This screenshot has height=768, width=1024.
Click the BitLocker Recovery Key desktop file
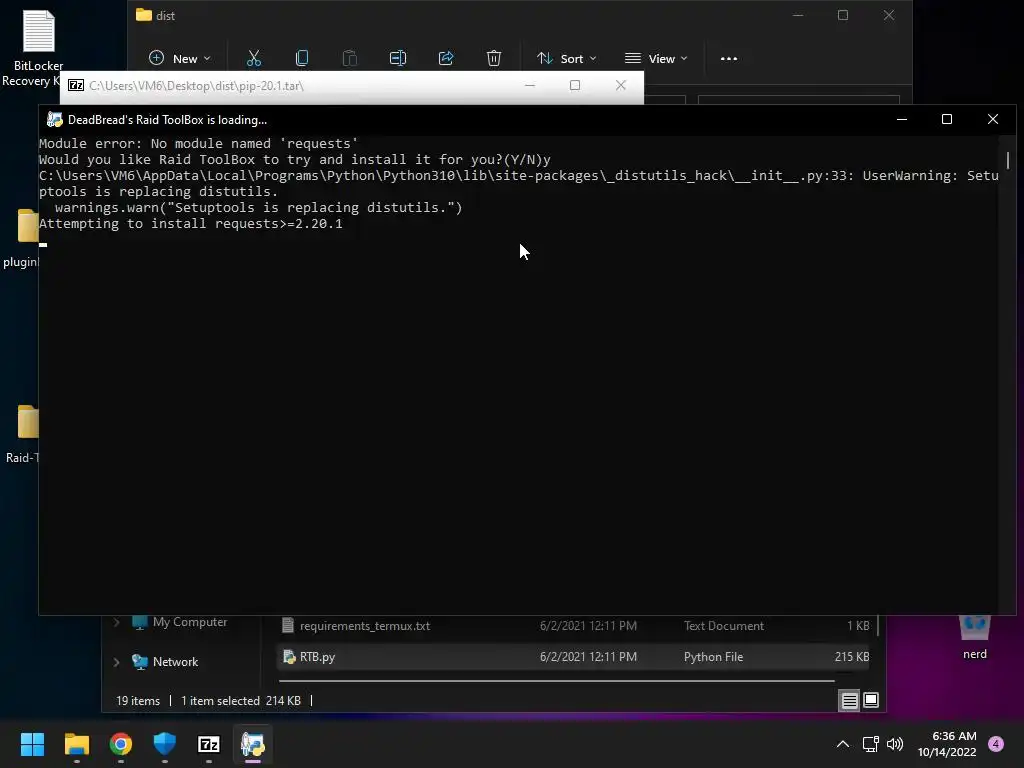click(38, 48)
